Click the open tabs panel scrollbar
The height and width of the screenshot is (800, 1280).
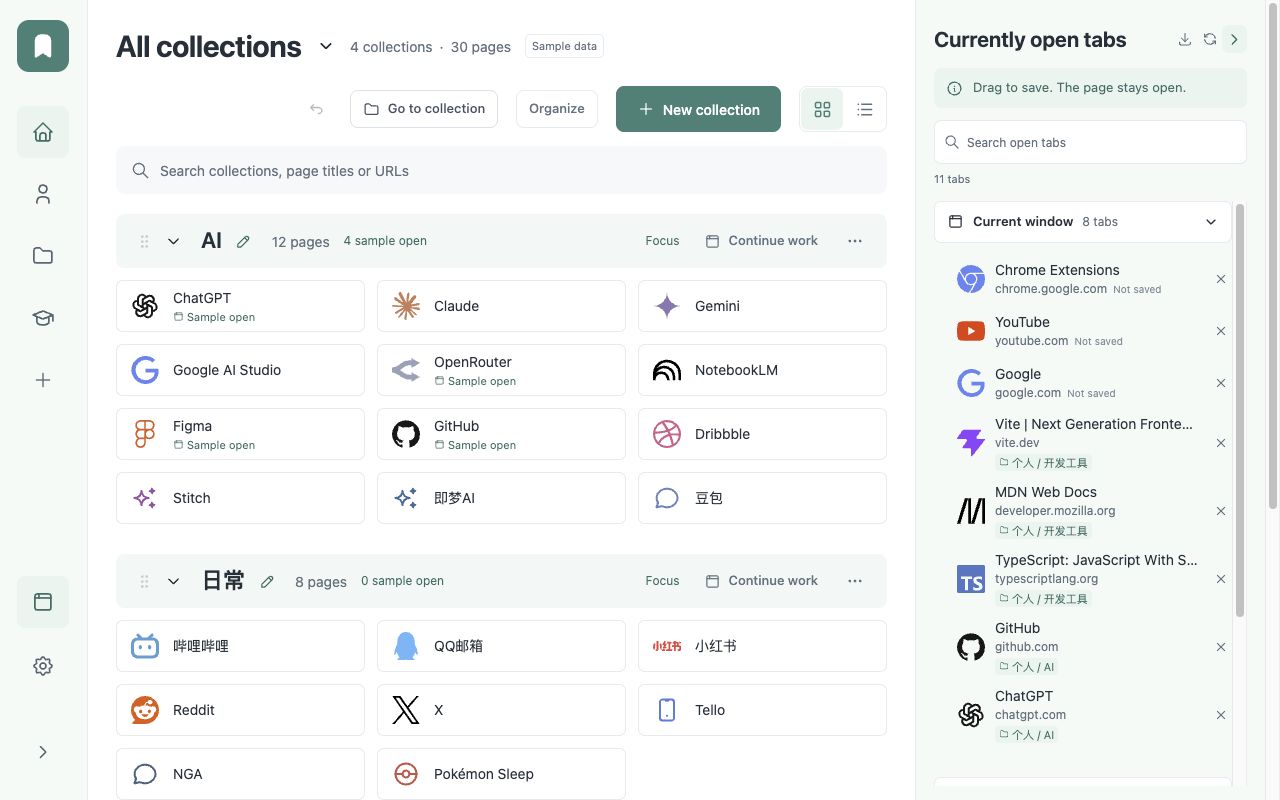[x=1241, y=410]
